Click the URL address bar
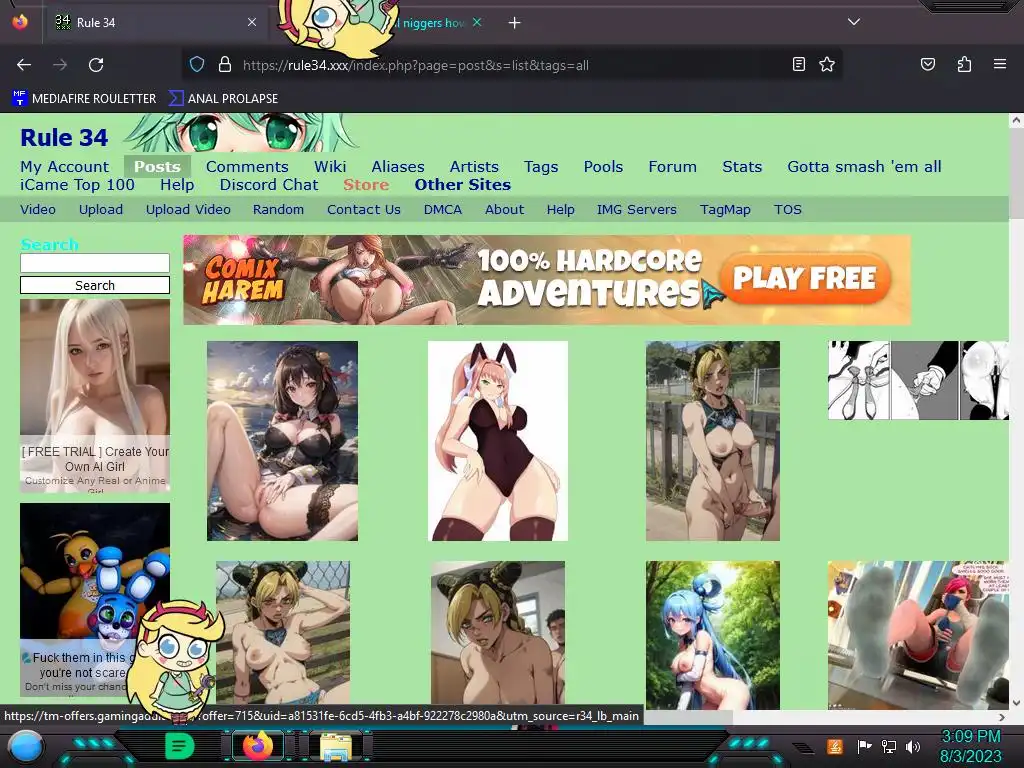1024x768 pixels. (513, 65)
